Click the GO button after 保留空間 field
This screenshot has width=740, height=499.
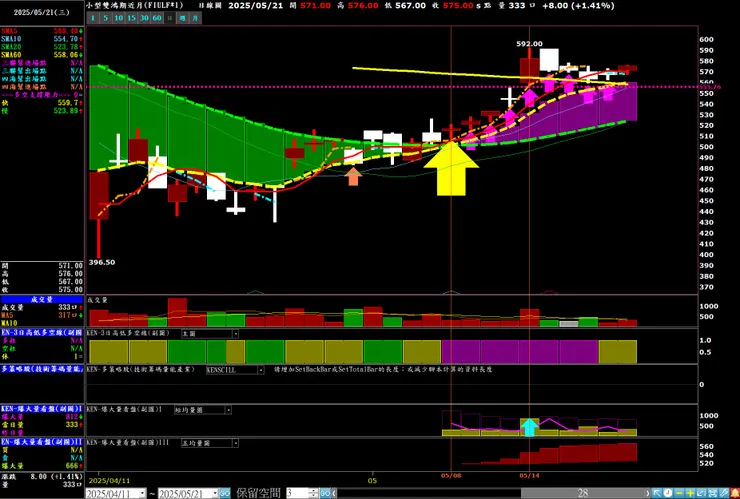click(325, 493)
